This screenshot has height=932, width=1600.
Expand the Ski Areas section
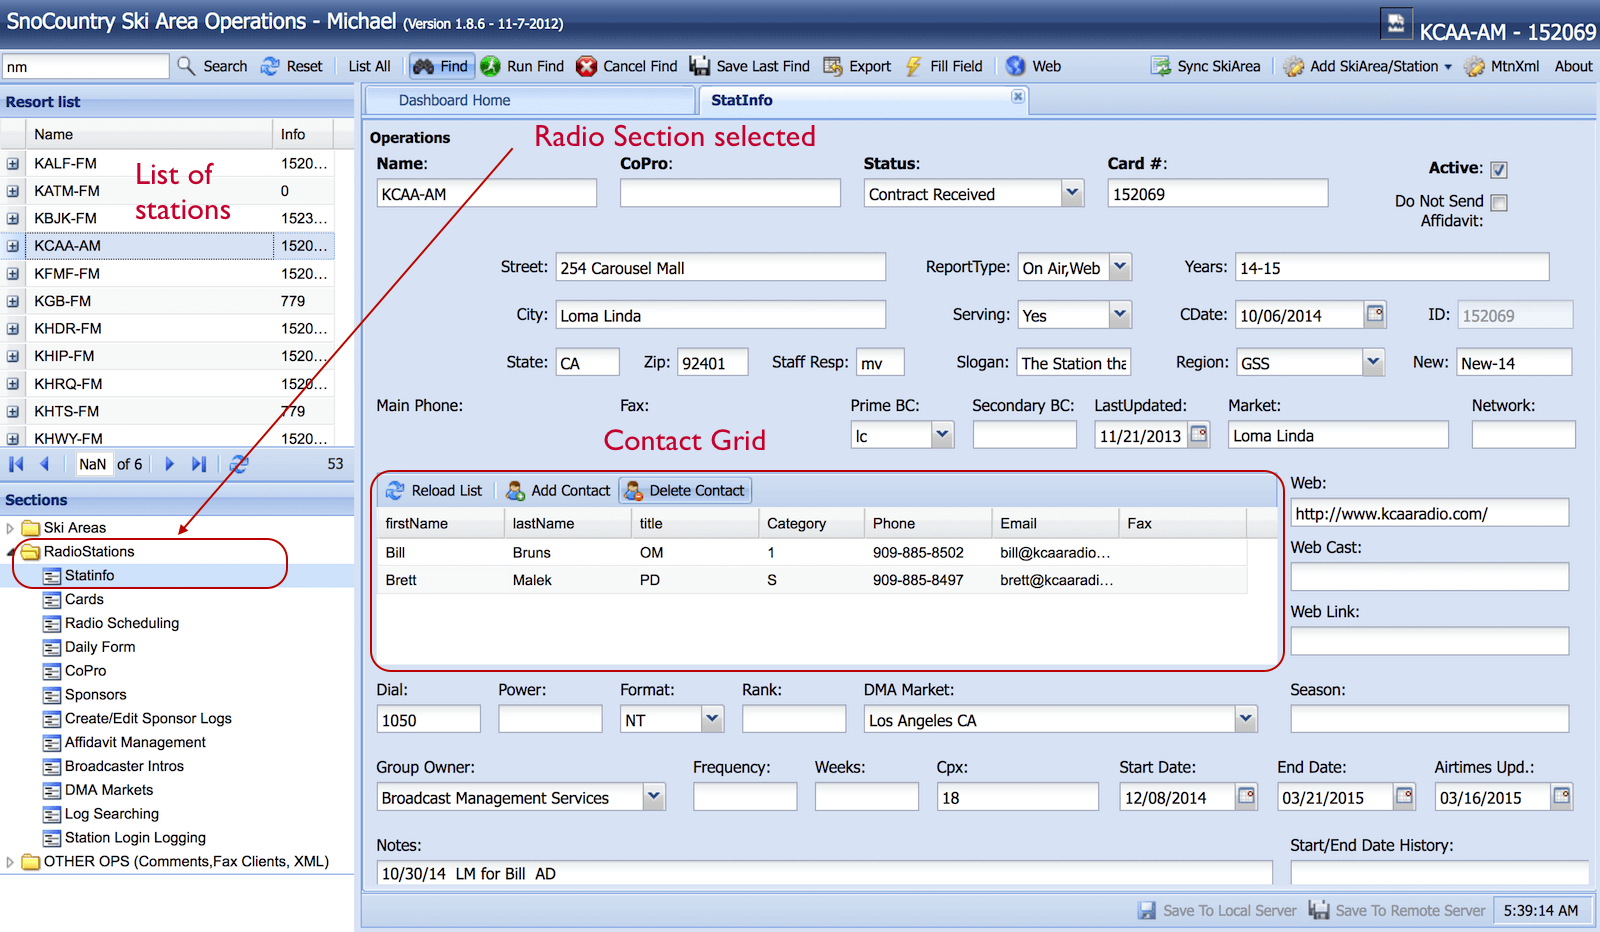pyautogui.click(x=10, y=528)
